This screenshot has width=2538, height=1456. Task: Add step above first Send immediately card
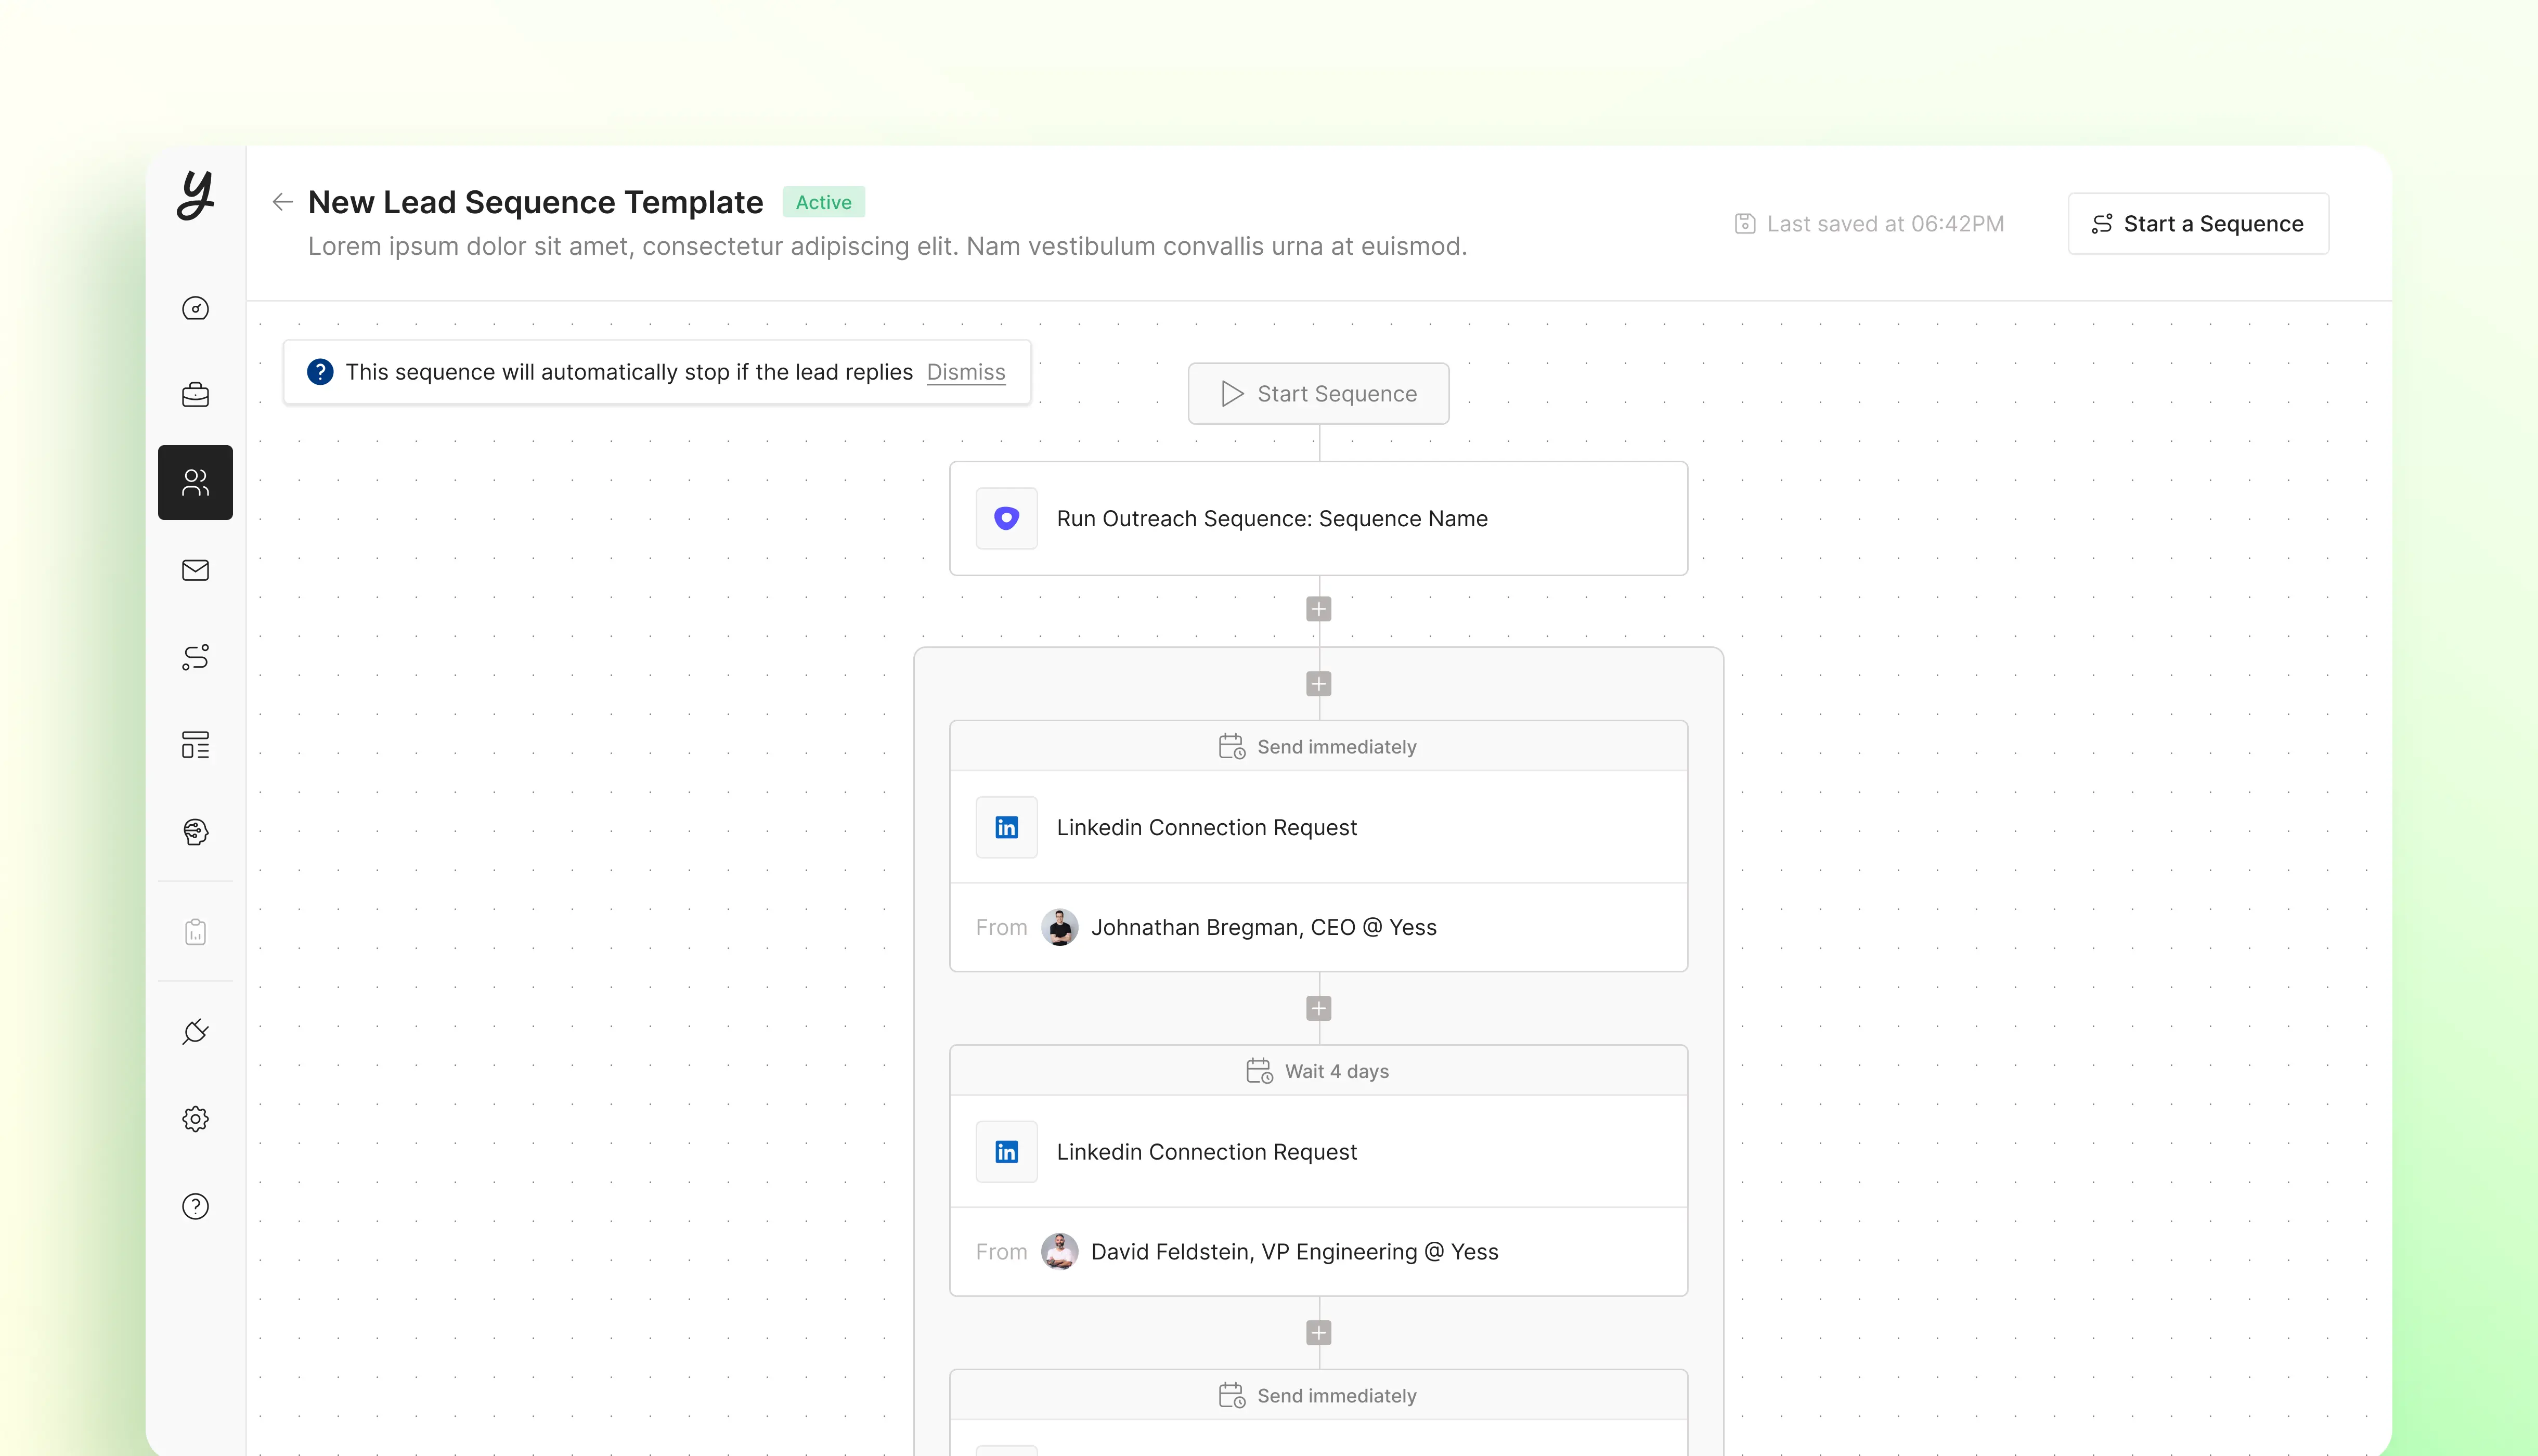click(x=1319, y=684)
